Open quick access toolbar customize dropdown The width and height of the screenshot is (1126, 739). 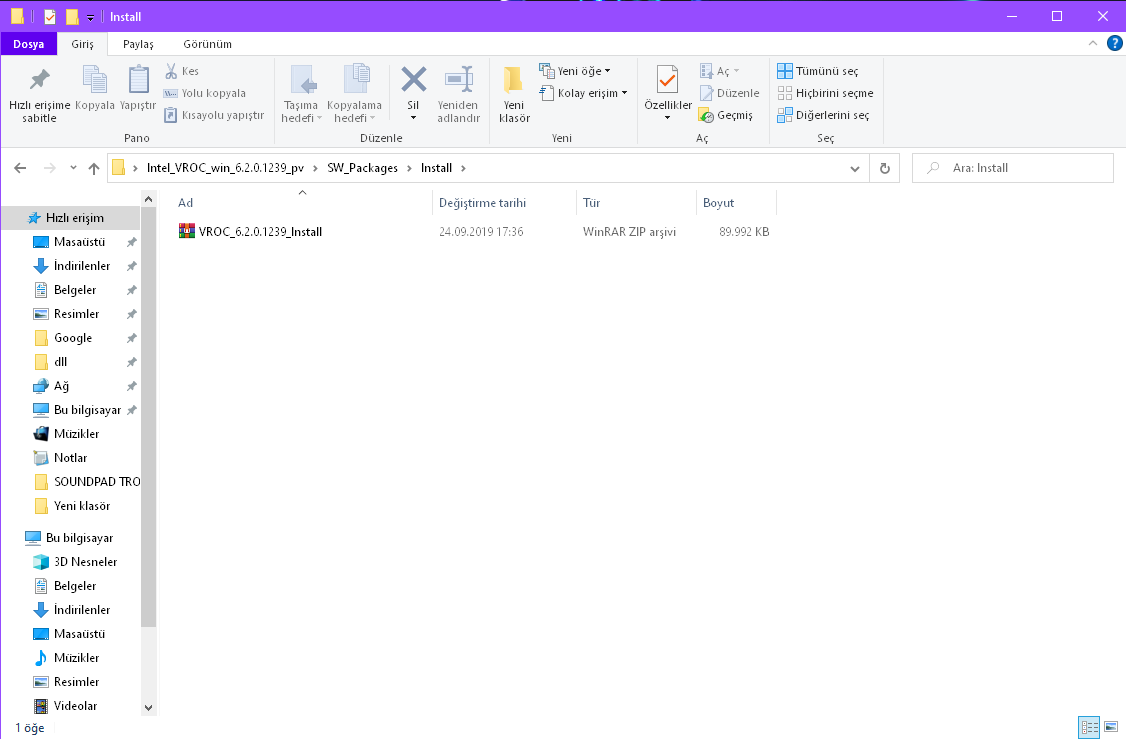point(90,17)
